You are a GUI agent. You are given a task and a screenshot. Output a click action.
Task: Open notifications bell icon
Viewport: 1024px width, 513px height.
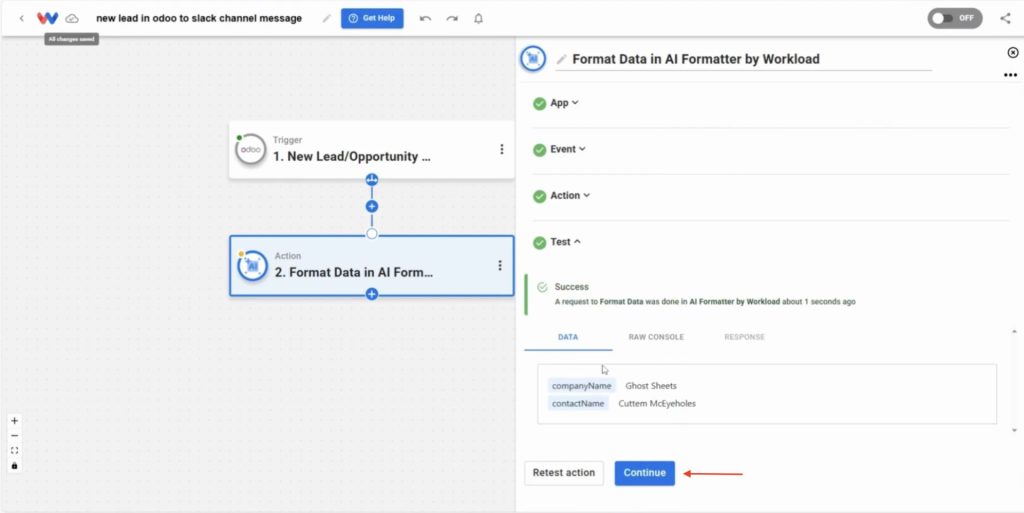coord(478,18)
